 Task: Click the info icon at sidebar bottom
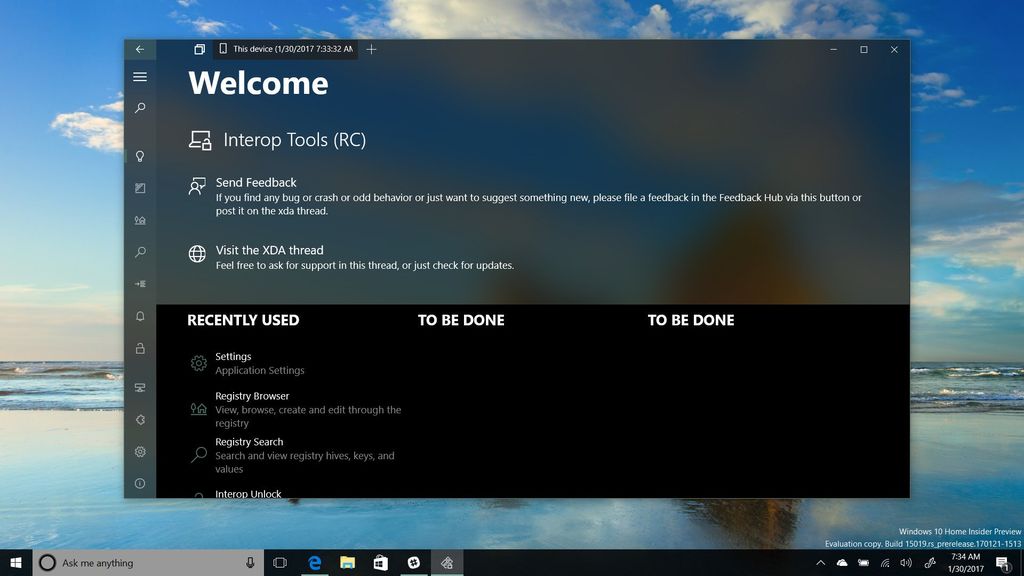click(x=140, y=484)
